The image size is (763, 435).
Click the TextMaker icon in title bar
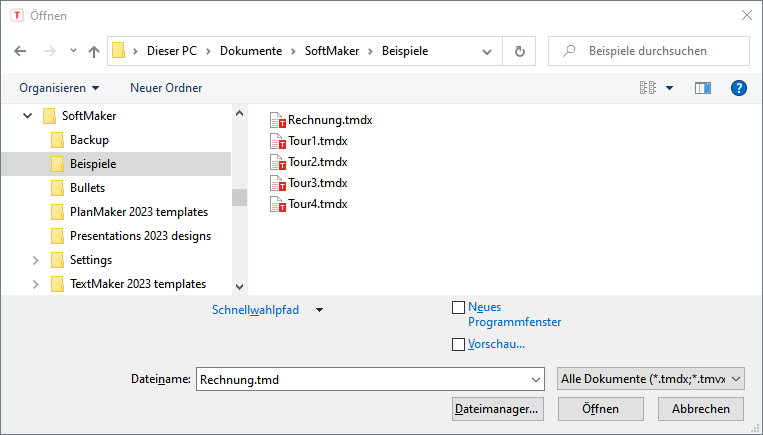pyautogui.click(x=17, y=16)
